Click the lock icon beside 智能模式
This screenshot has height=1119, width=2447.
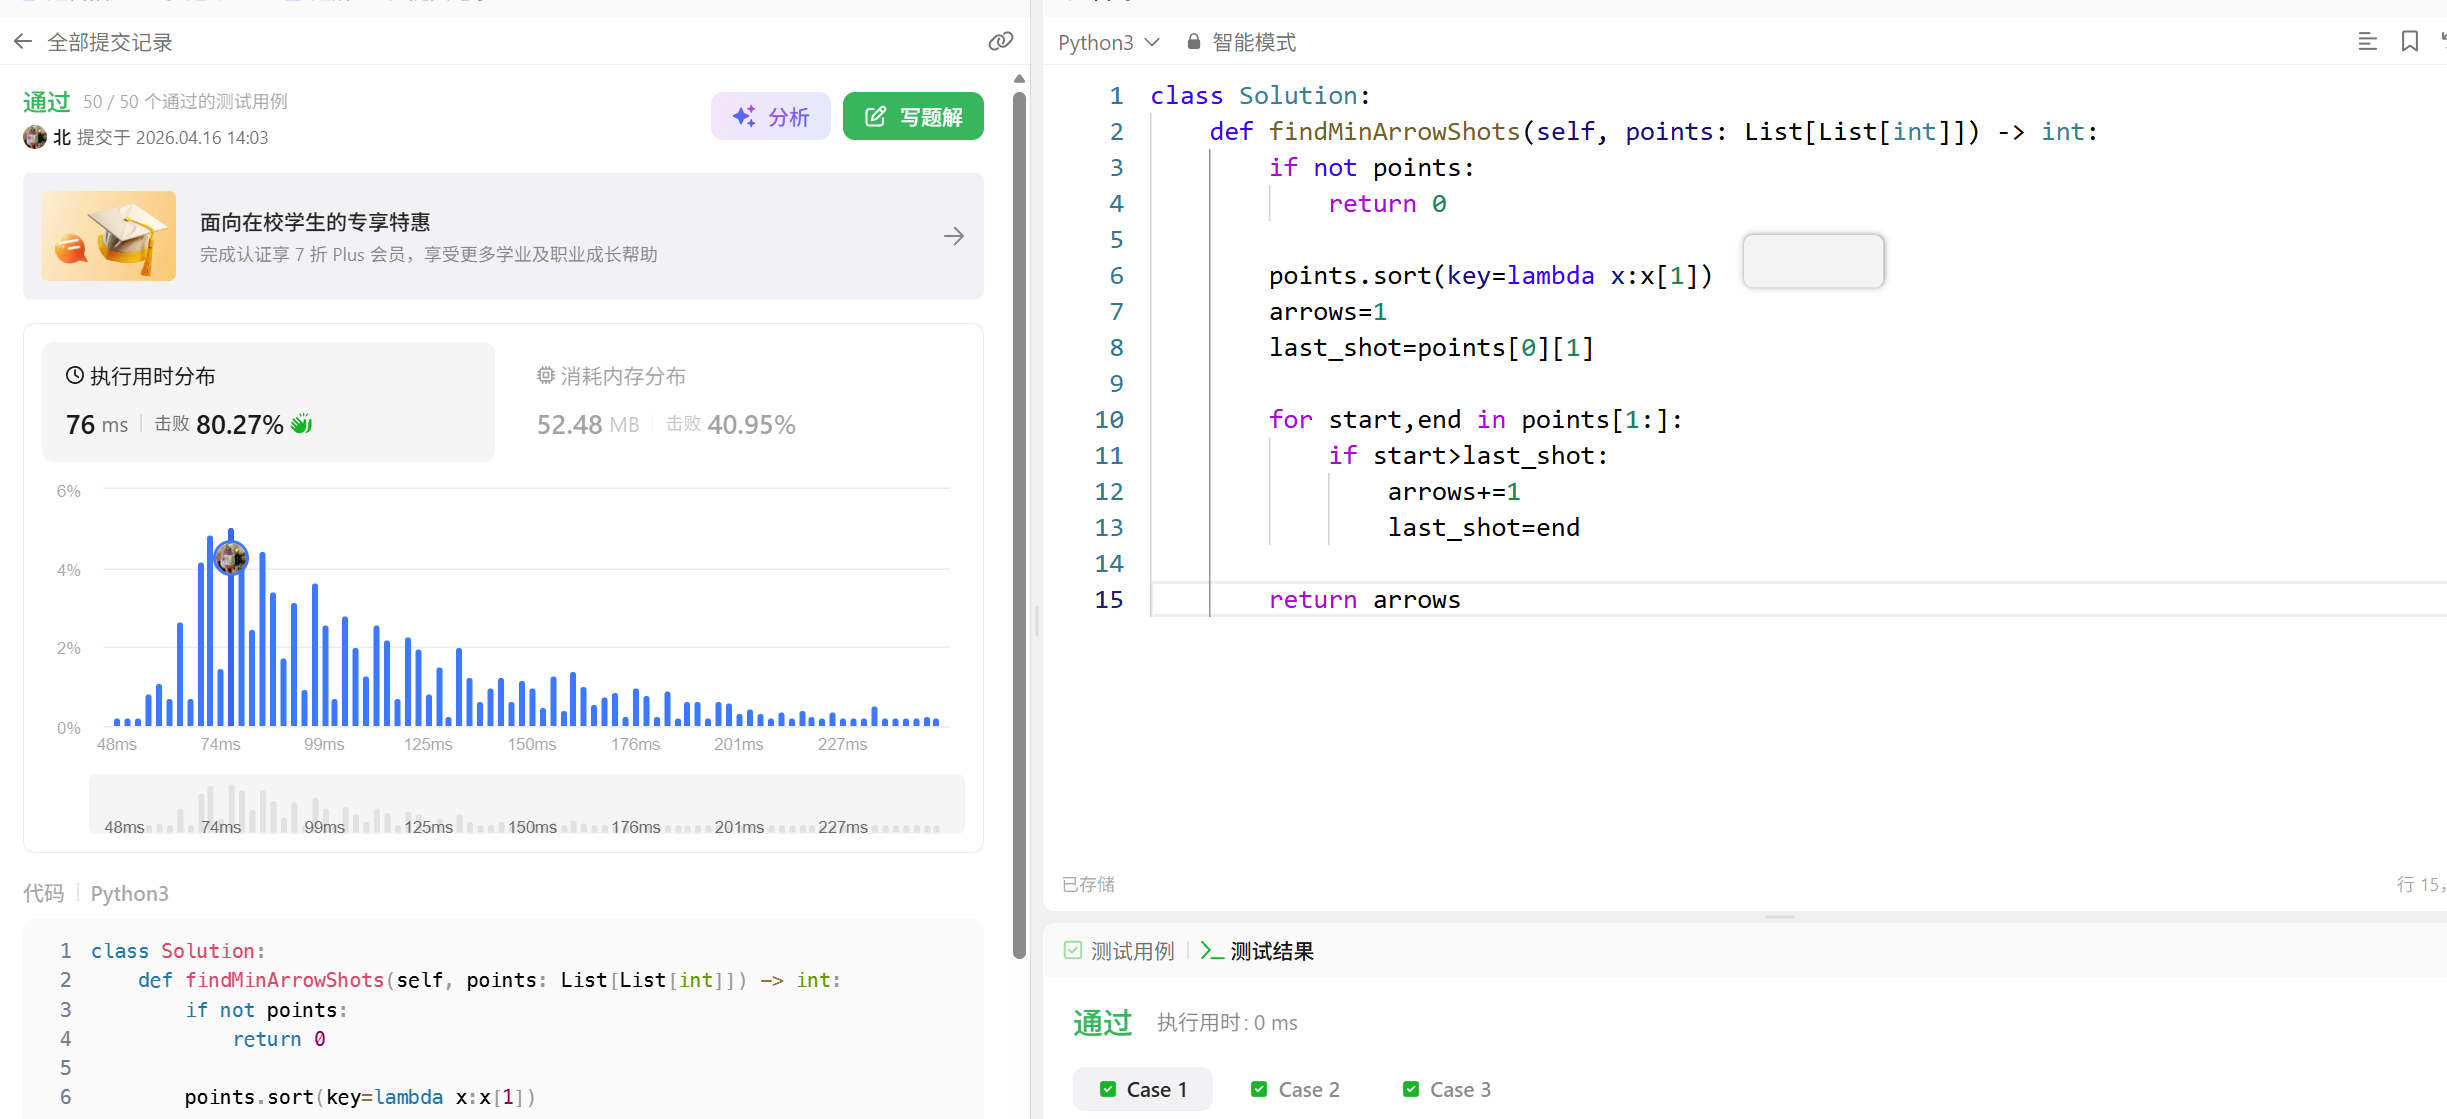[1193, 42]
